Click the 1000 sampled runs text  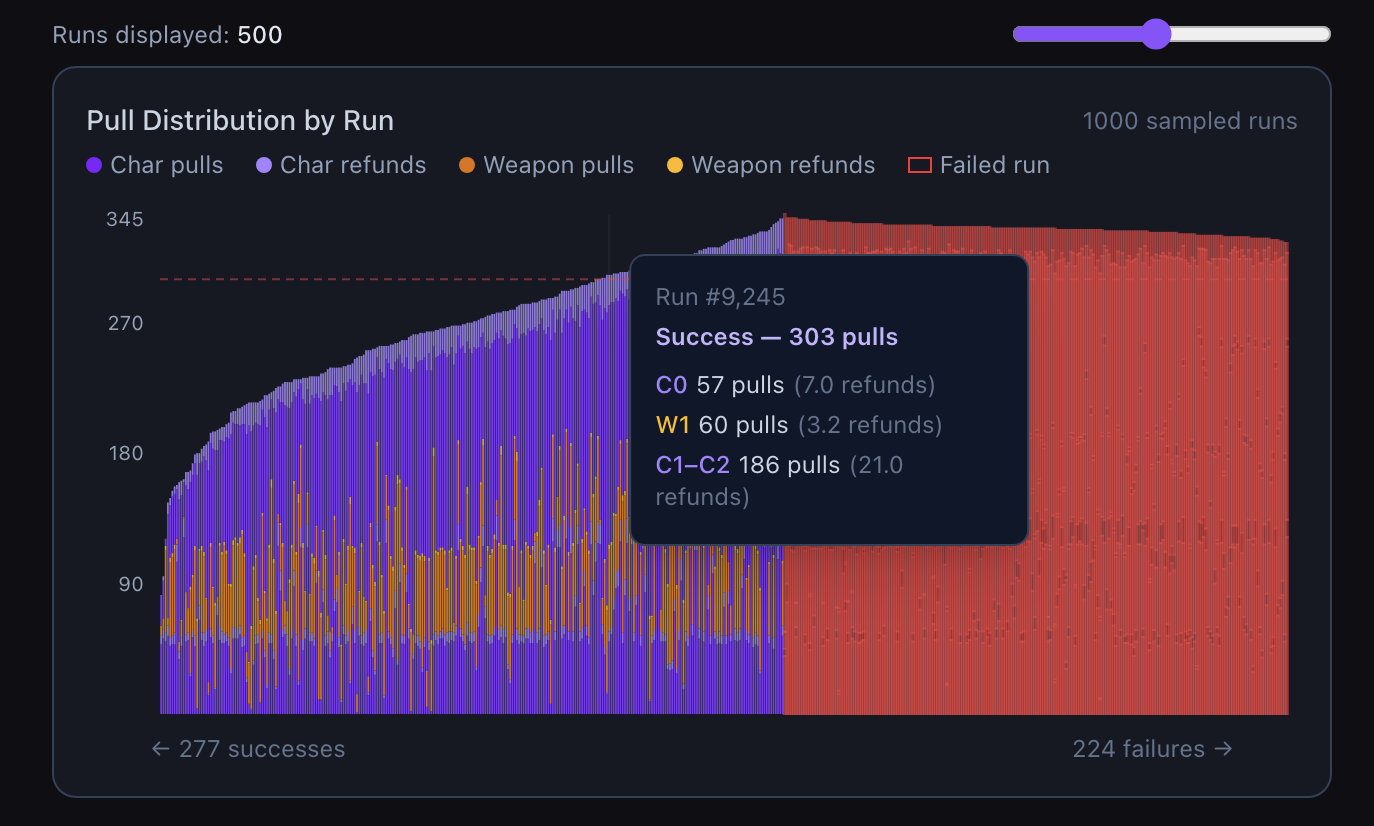1190,122
